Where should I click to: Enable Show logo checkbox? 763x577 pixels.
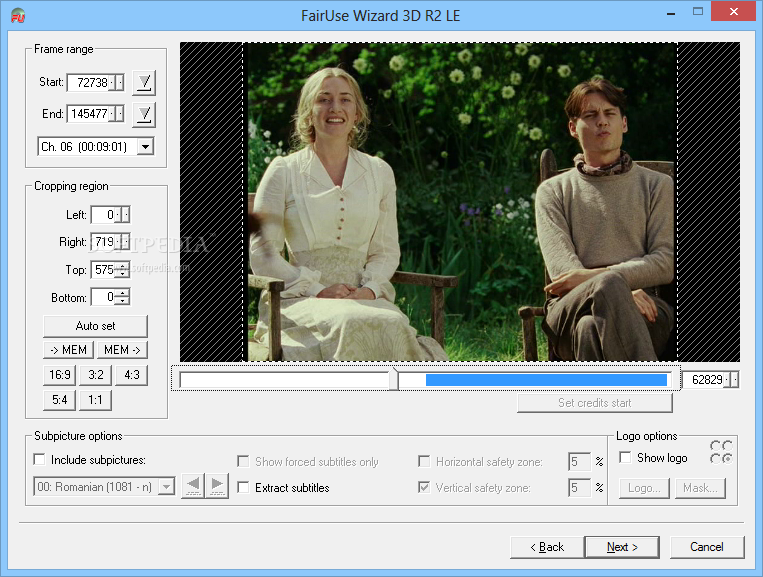(x=625, y=457)
